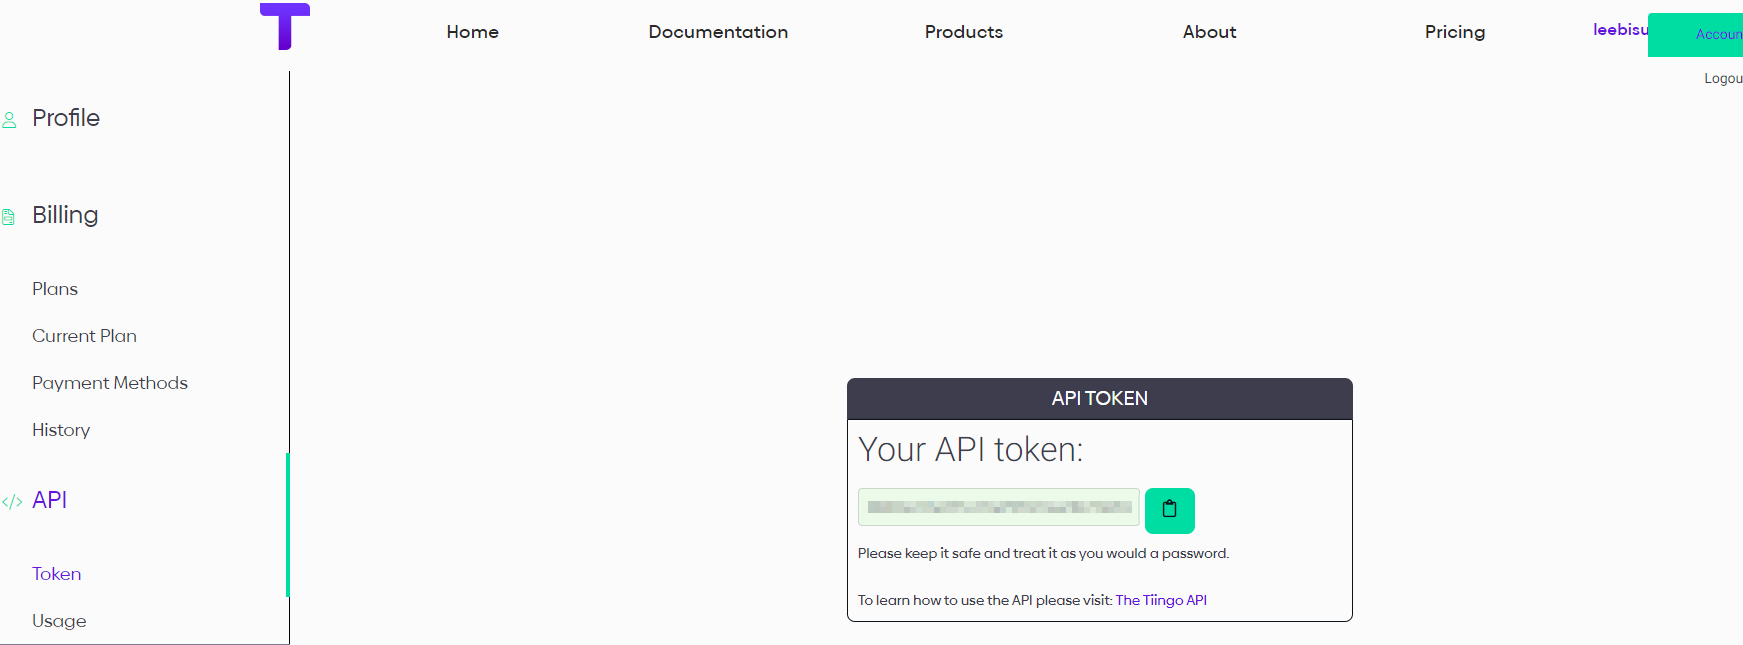
Task: Click the person icon beside Profile
Action: 9,120
